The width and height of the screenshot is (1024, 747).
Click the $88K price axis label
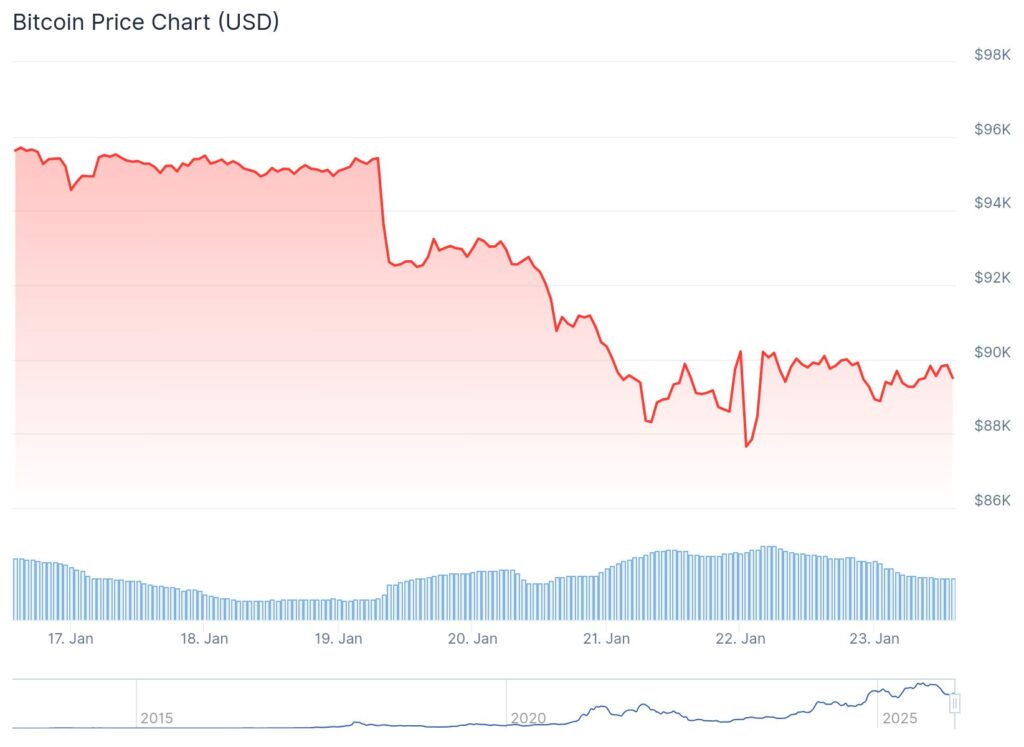[x=992, y=426]
